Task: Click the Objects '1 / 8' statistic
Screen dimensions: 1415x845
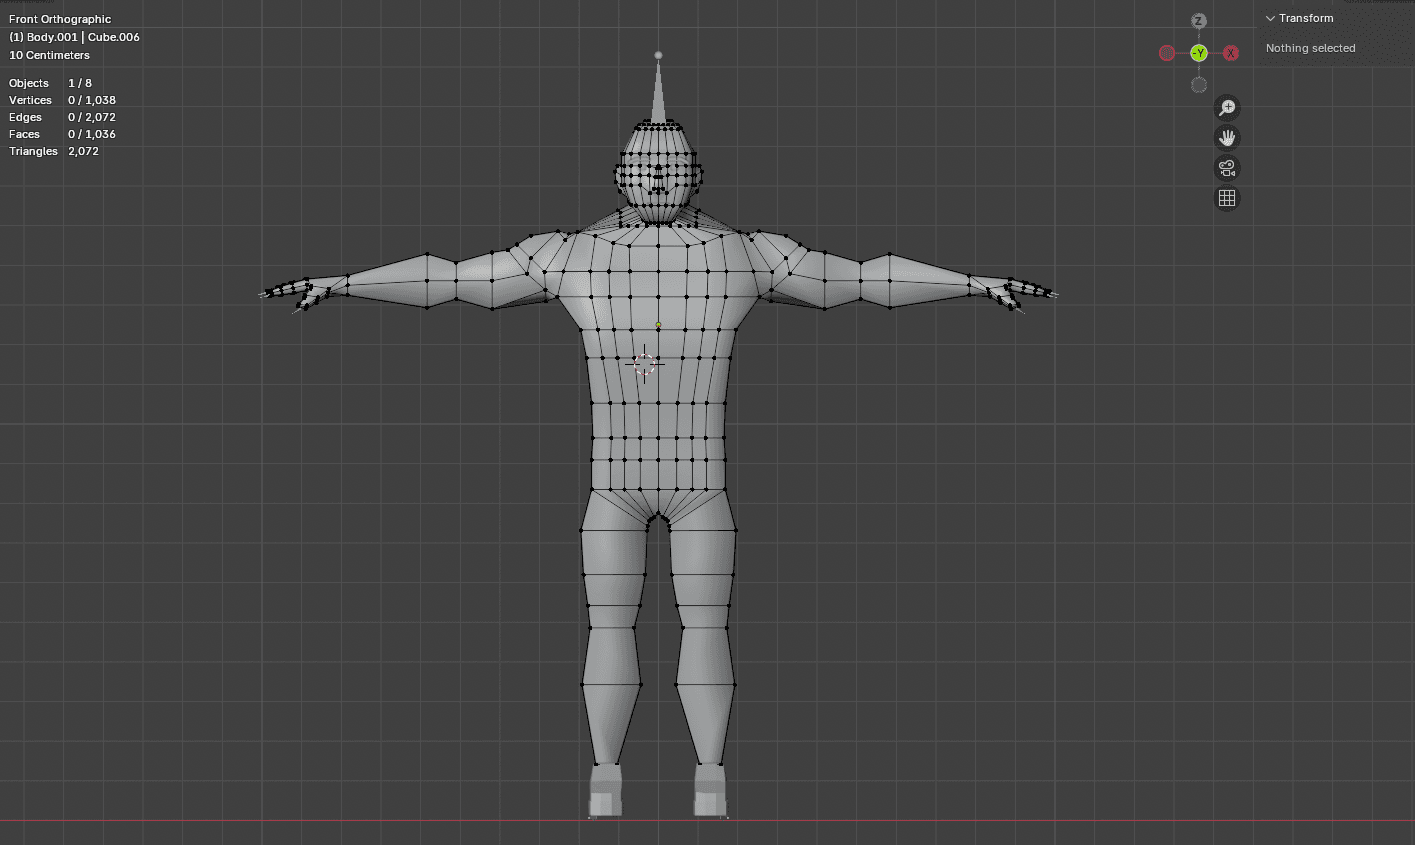Action: point(79,83)
